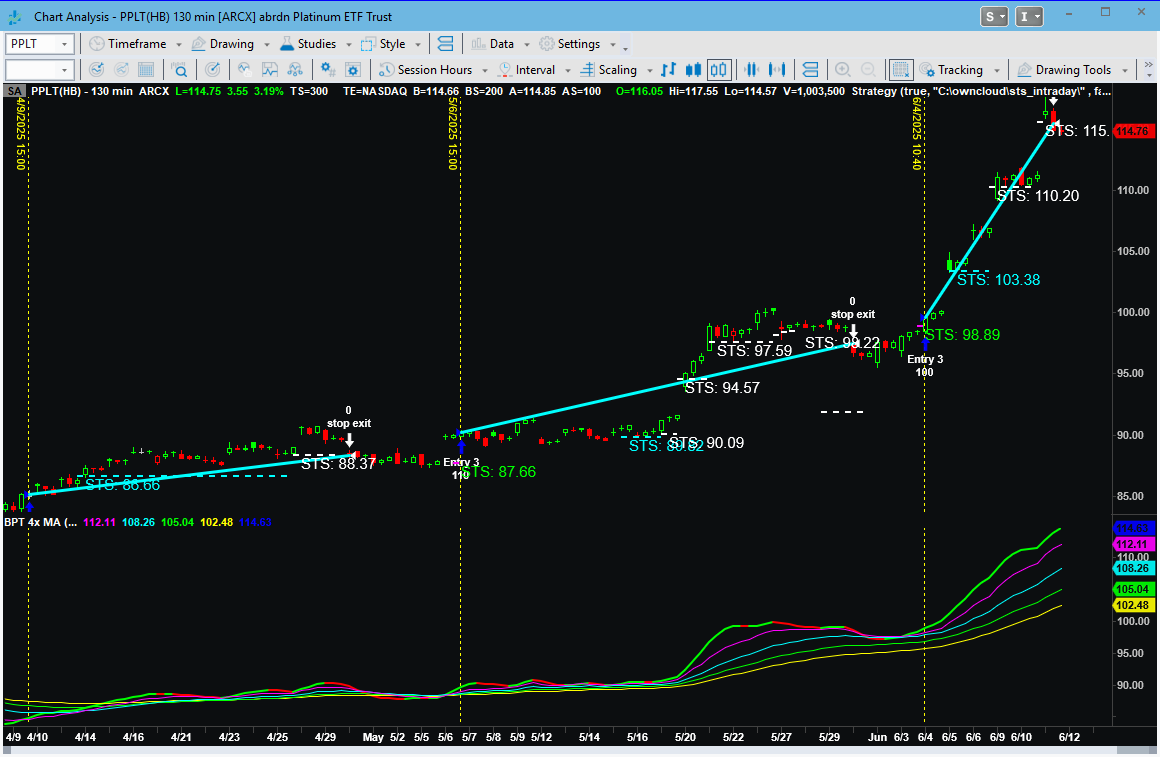Toggle the compress bar spacing button

point(752,70)
